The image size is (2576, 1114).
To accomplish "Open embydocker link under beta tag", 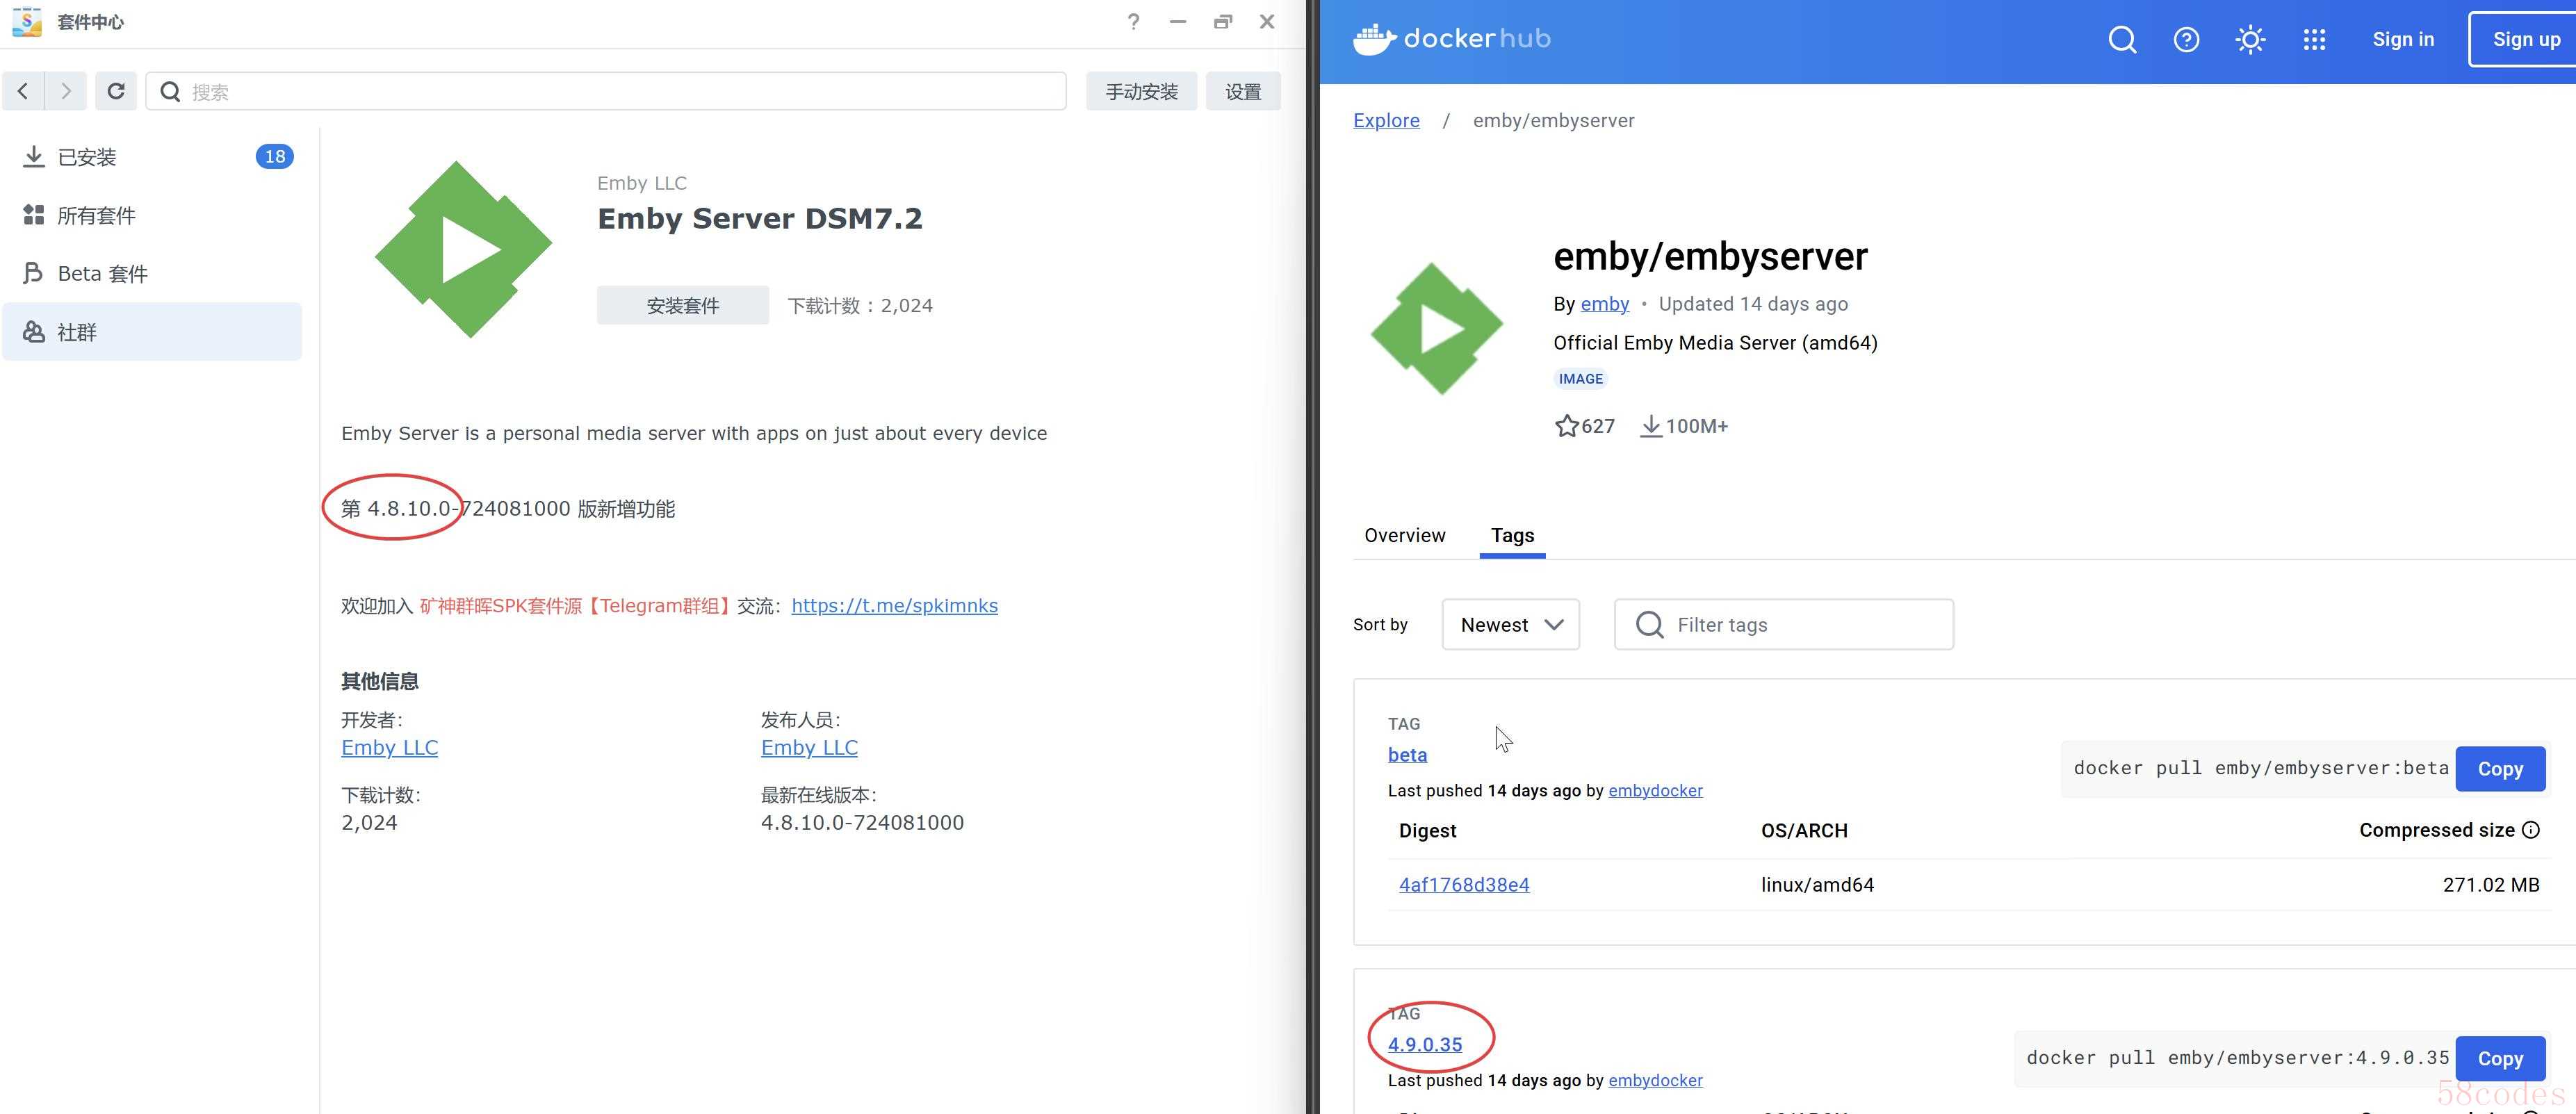I will coord(1655,790).
